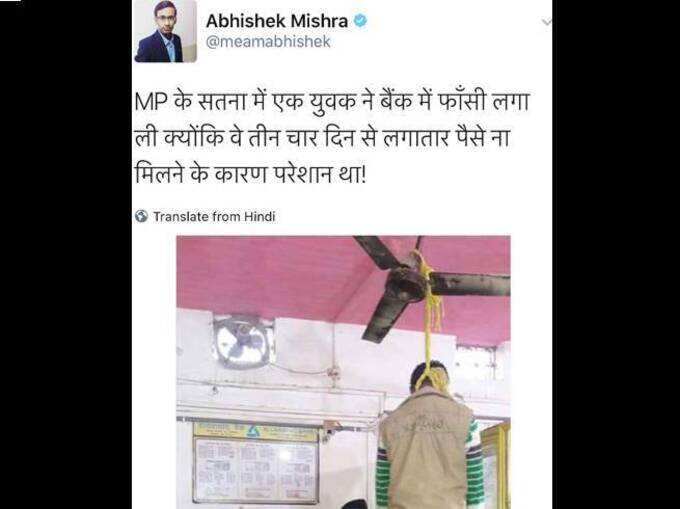
Task: Click the black bar left of tweet
Action: tap(66, 254)
